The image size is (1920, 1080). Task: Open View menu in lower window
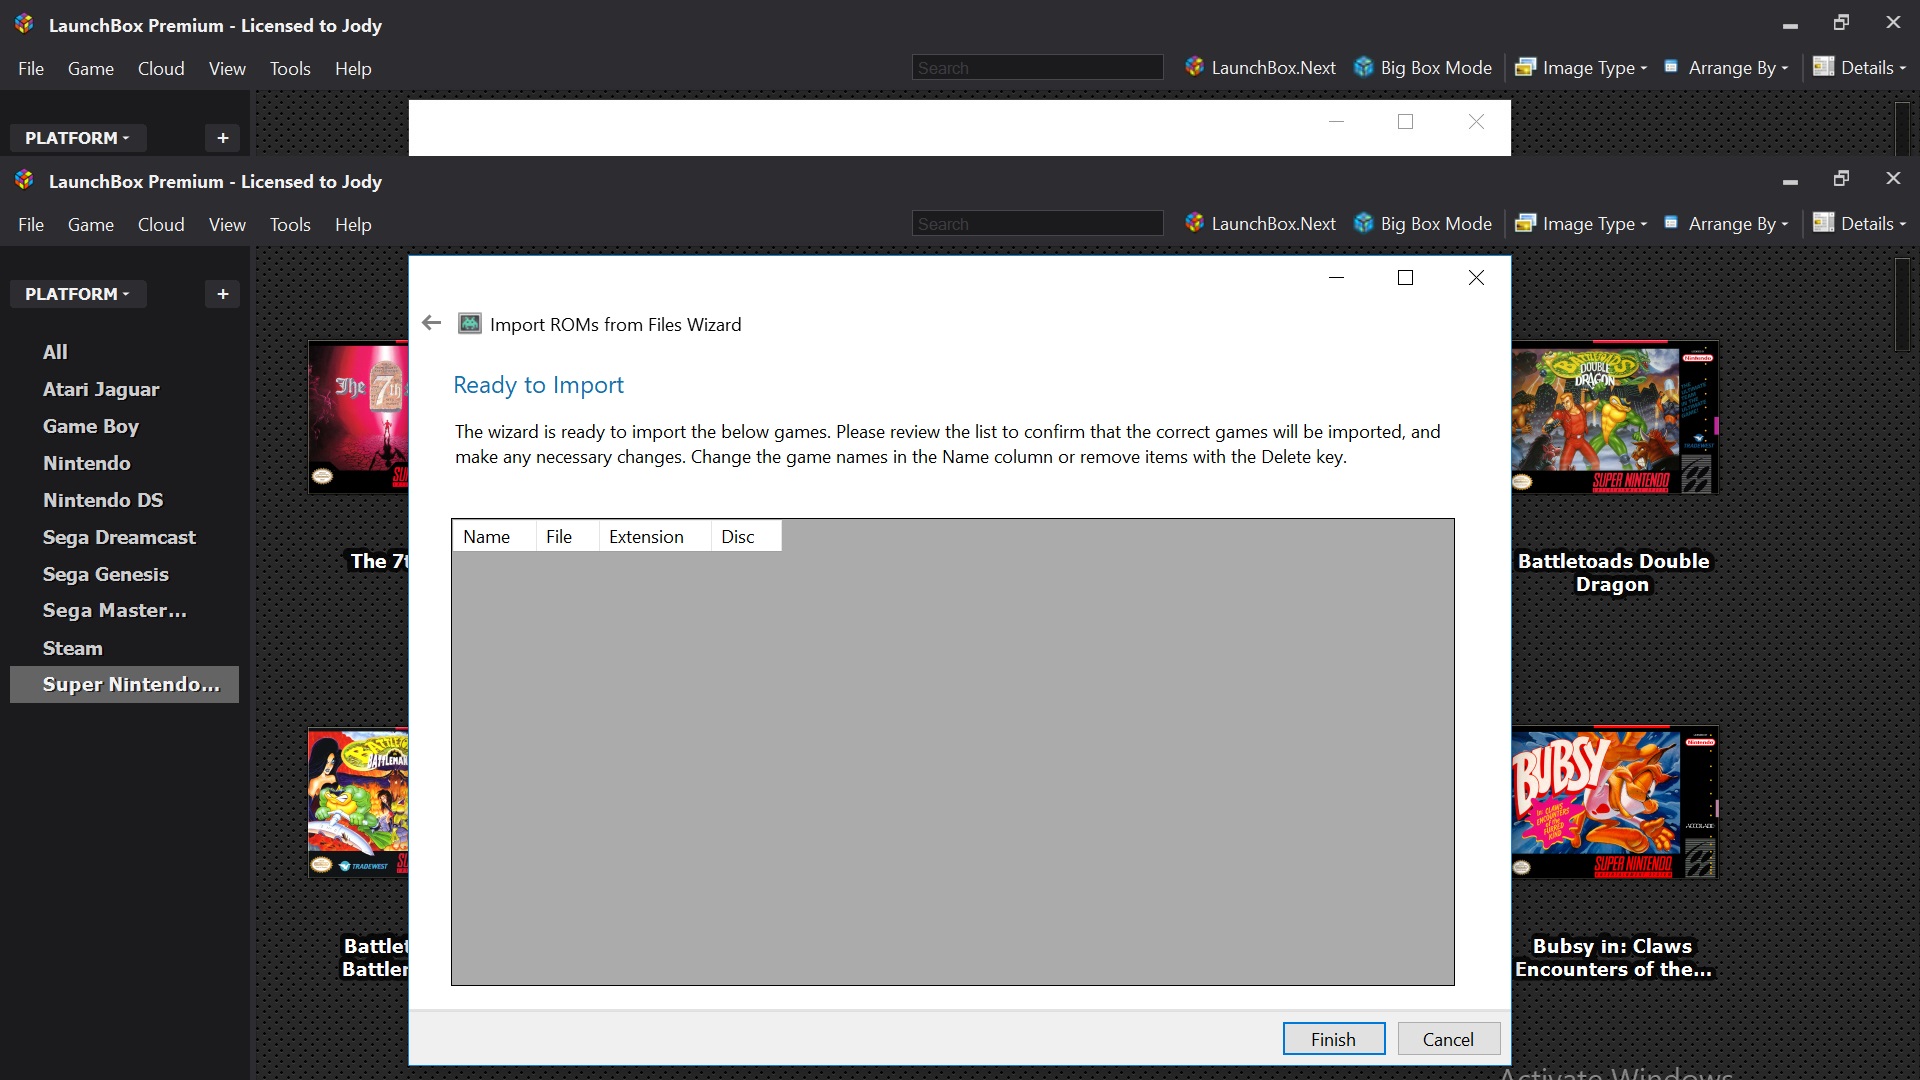point(227,225)
